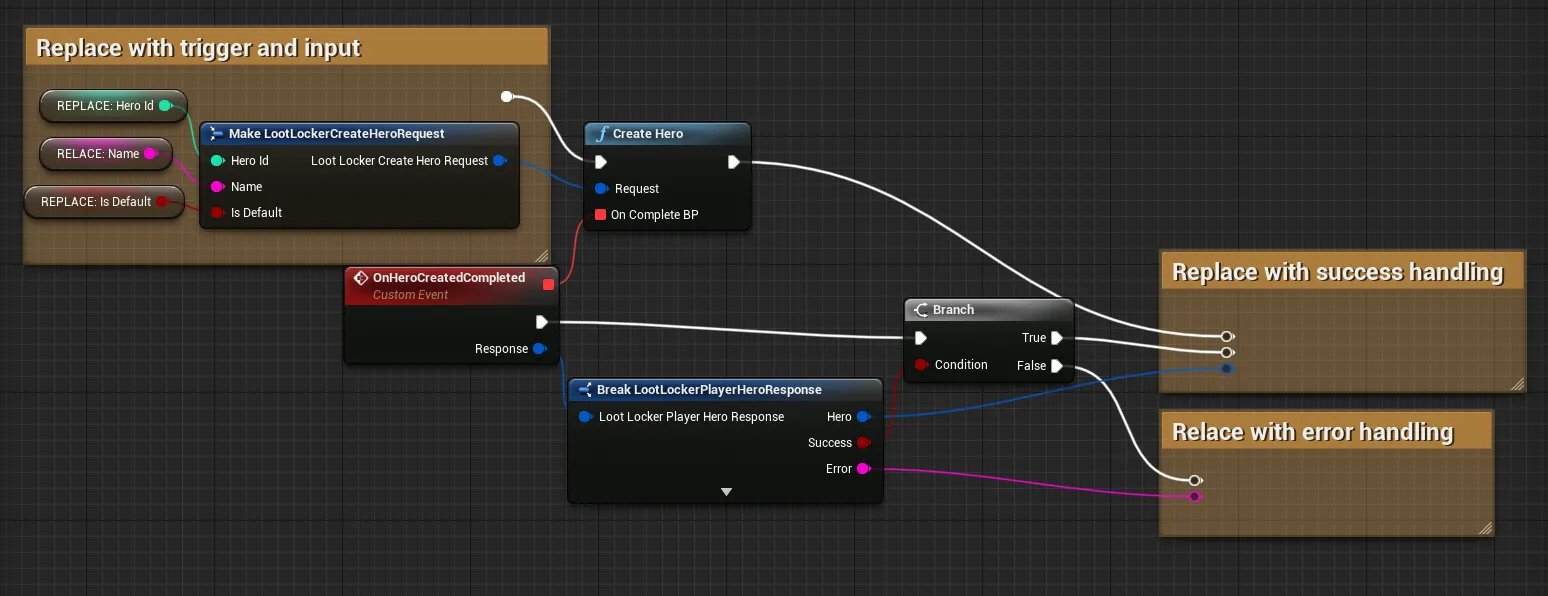
Task: Click the Is Default input pin
Action: [x=217, y=212]
